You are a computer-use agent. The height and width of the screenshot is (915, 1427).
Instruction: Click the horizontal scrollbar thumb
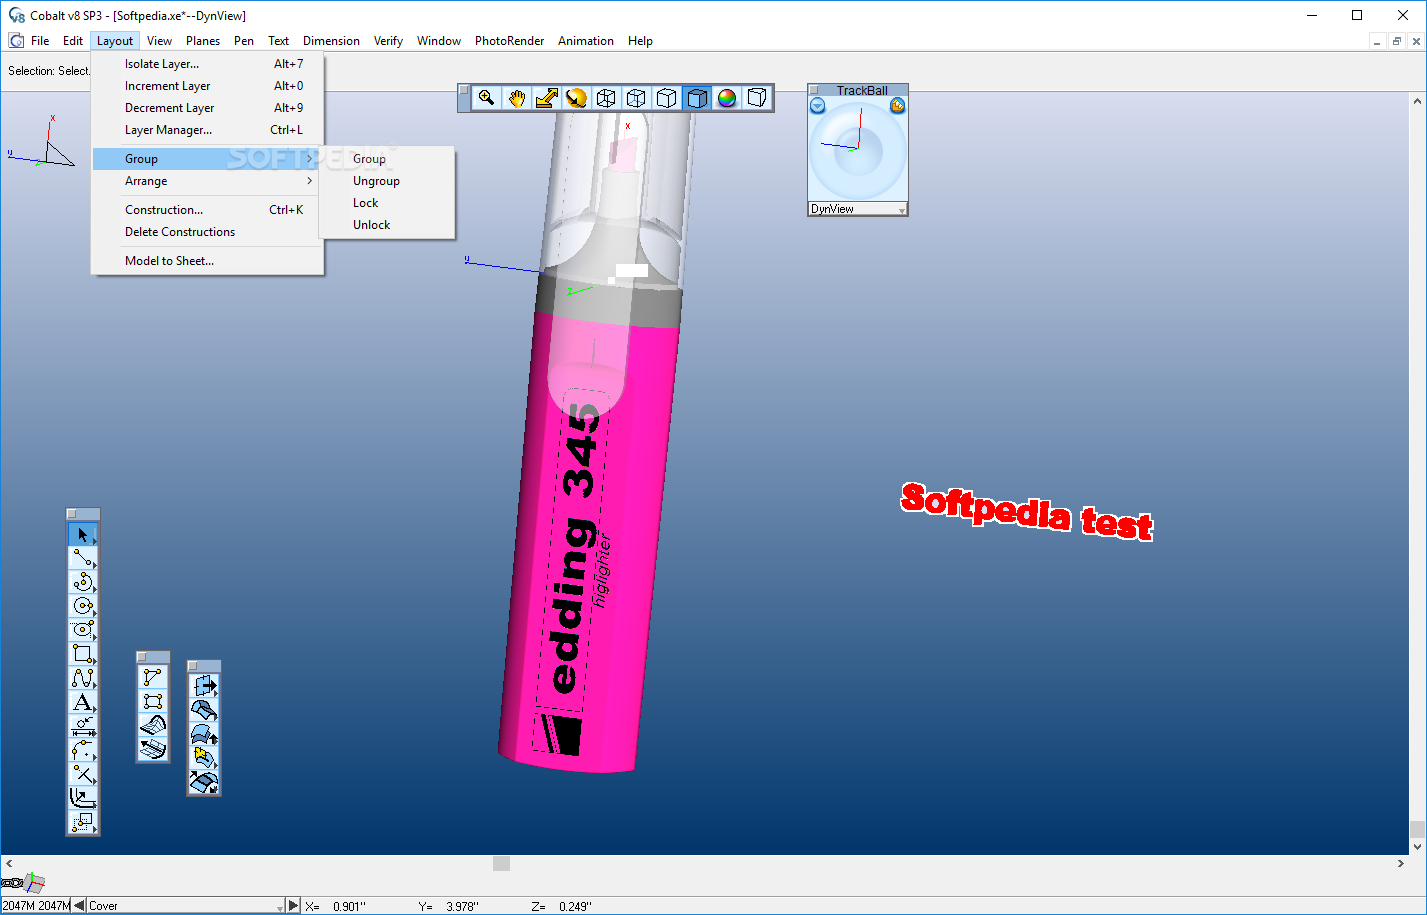pos(502,863)
